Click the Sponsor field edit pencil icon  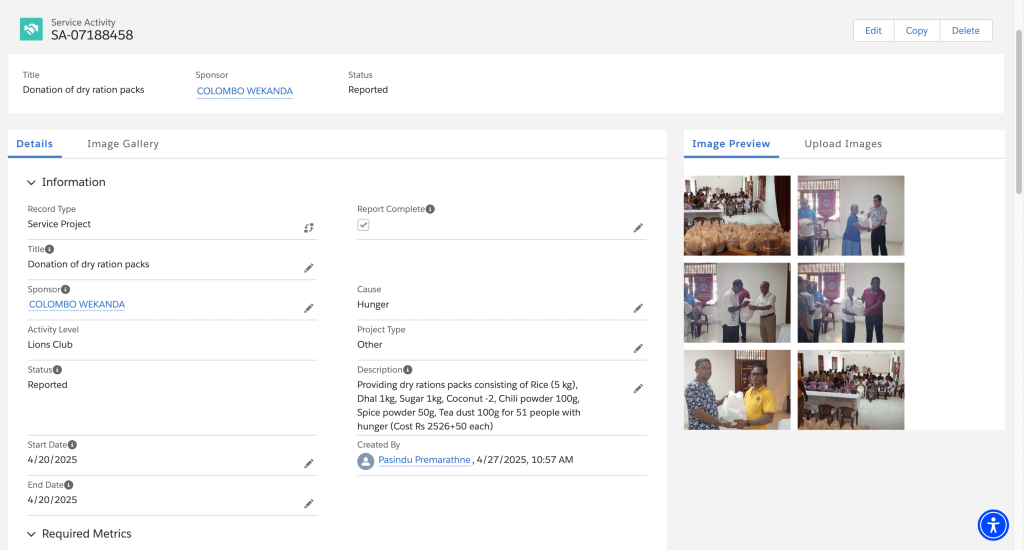click(x=309, y=308)
